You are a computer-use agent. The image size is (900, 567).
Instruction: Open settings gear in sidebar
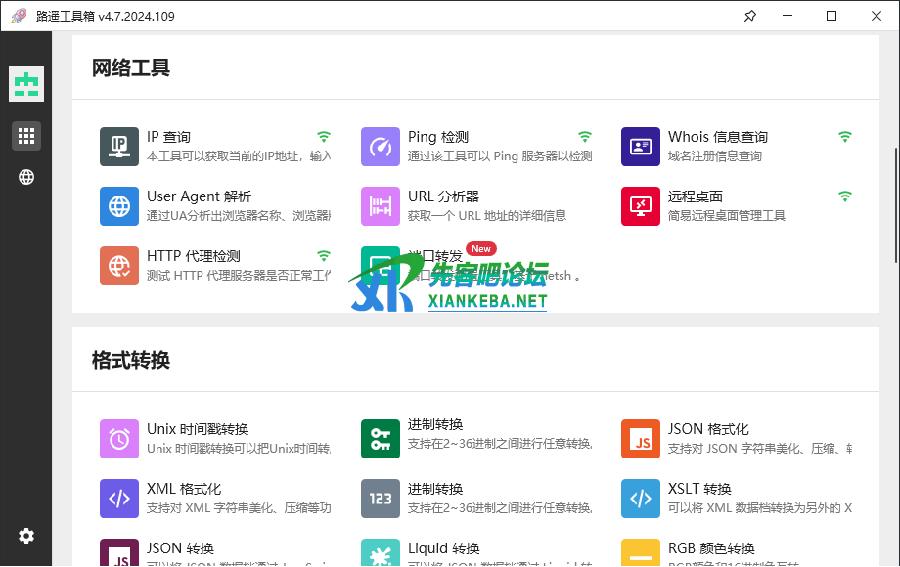[x=26, y=536]
